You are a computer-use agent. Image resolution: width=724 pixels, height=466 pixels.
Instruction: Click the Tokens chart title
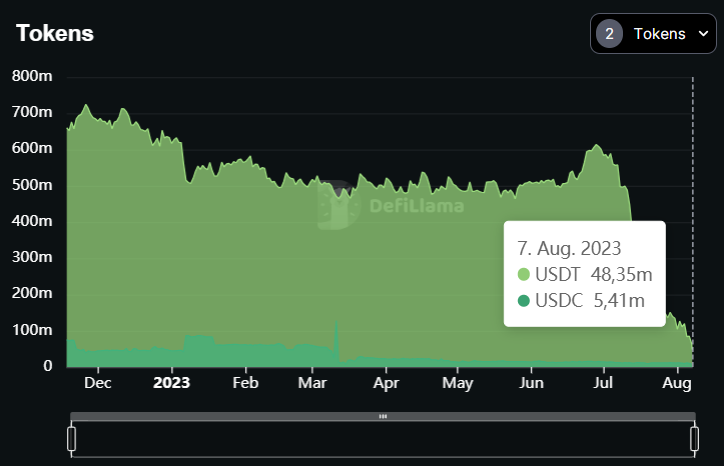click(x=54, y=33)
